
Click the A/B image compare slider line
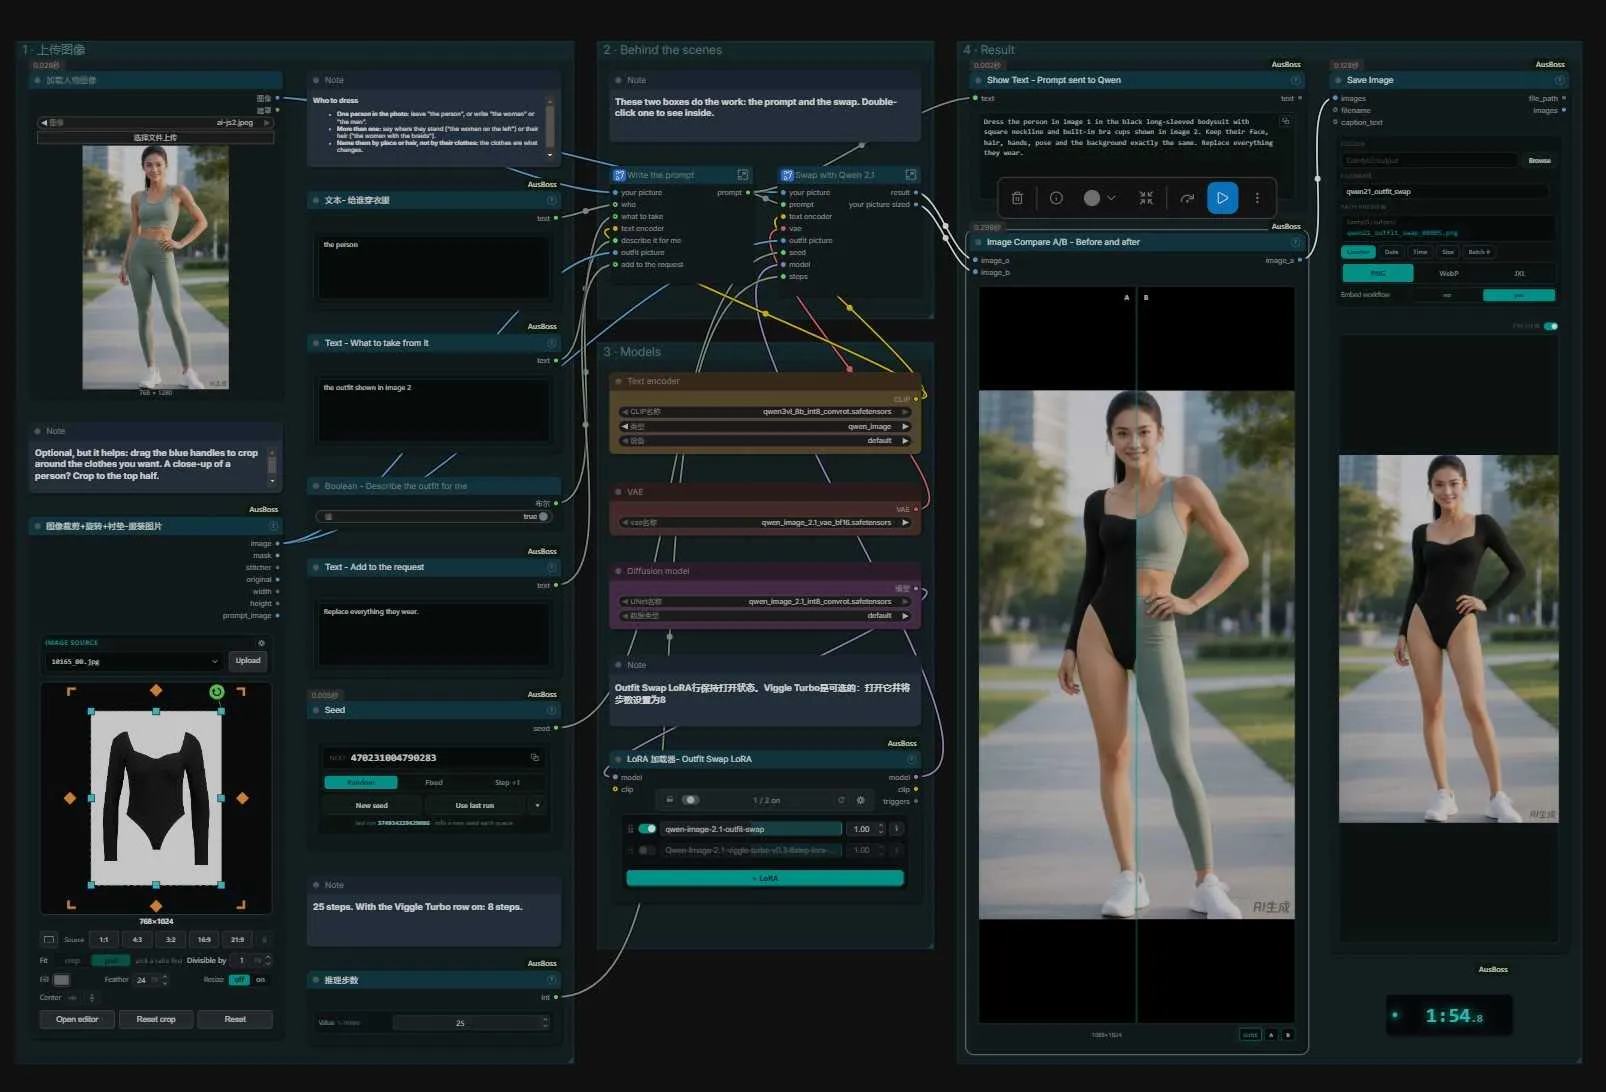pos(1136,655)
